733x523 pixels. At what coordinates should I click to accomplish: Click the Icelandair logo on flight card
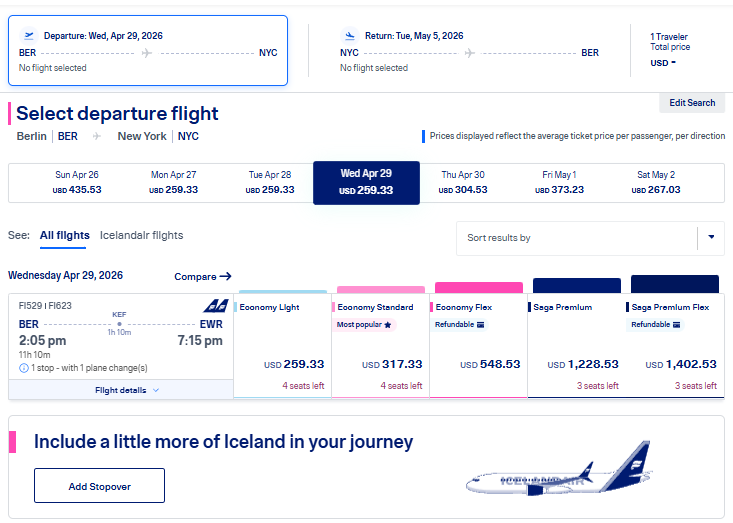pyautogui.click(x=216, y=306)
